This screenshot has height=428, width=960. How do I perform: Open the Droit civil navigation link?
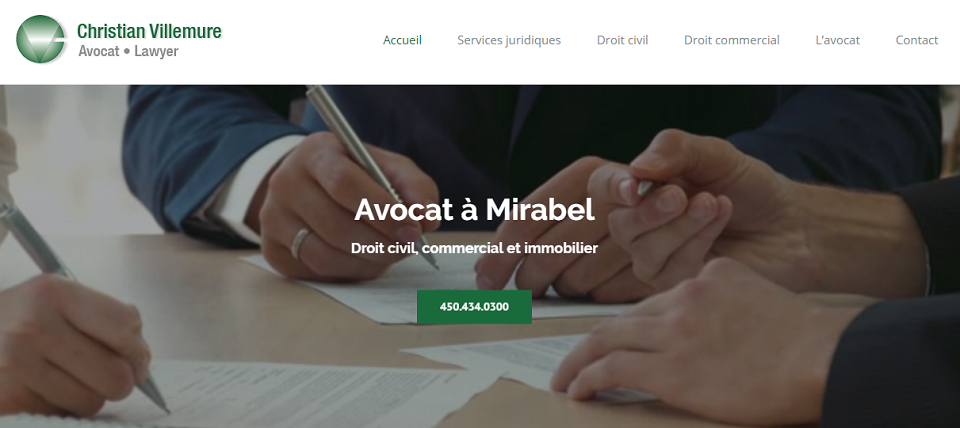coord(622,40)
